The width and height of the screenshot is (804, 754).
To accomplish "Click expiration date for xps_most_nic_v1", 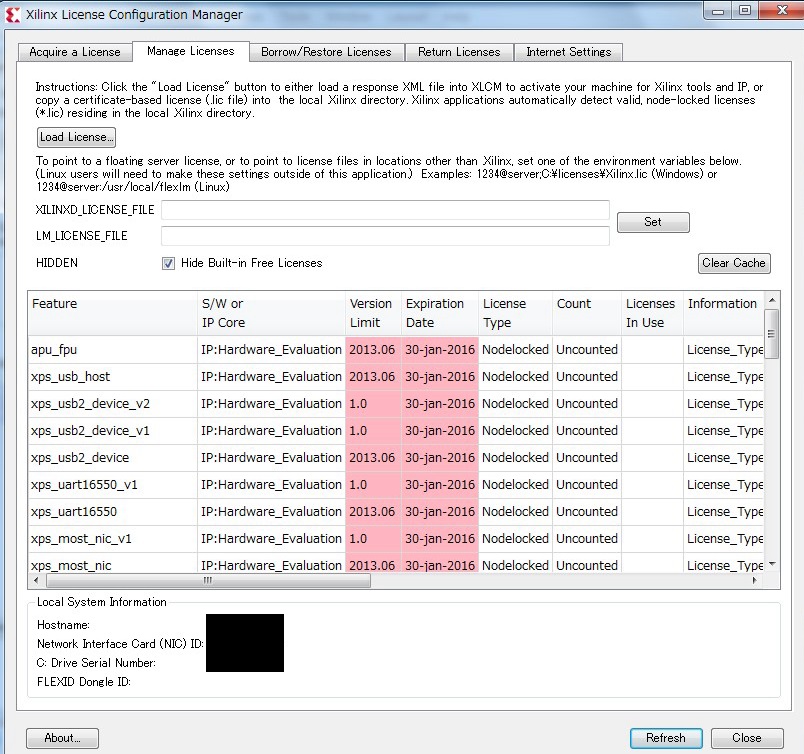I will (x=440, y=539).
